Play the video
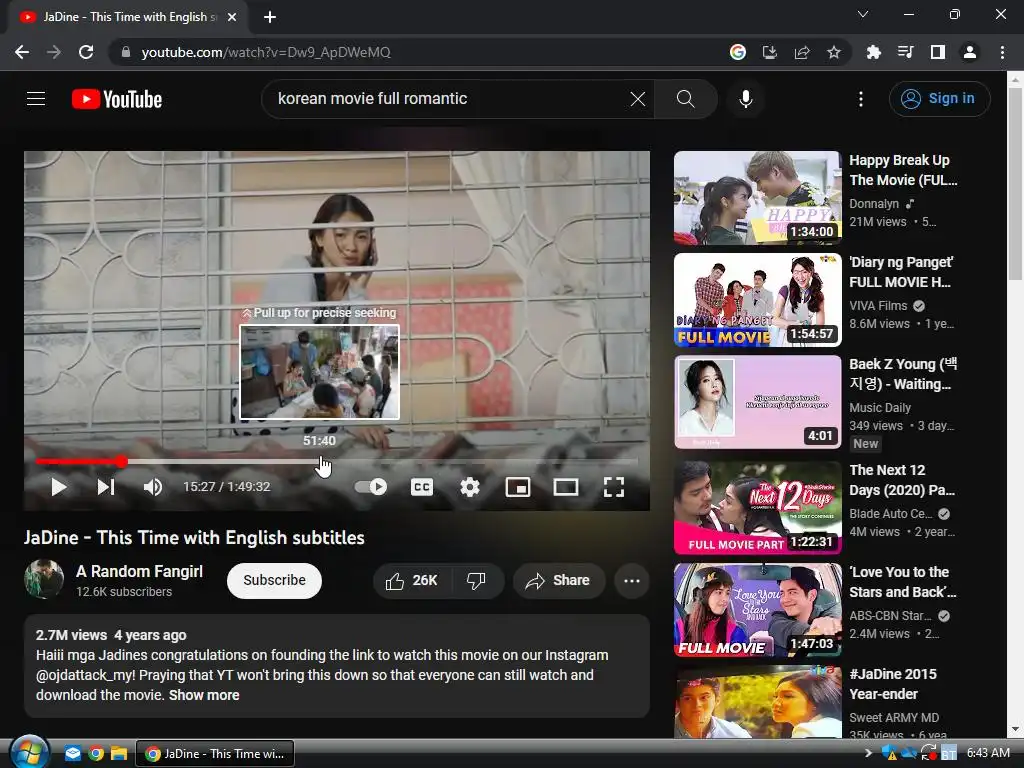 click(x=59, y=487)
